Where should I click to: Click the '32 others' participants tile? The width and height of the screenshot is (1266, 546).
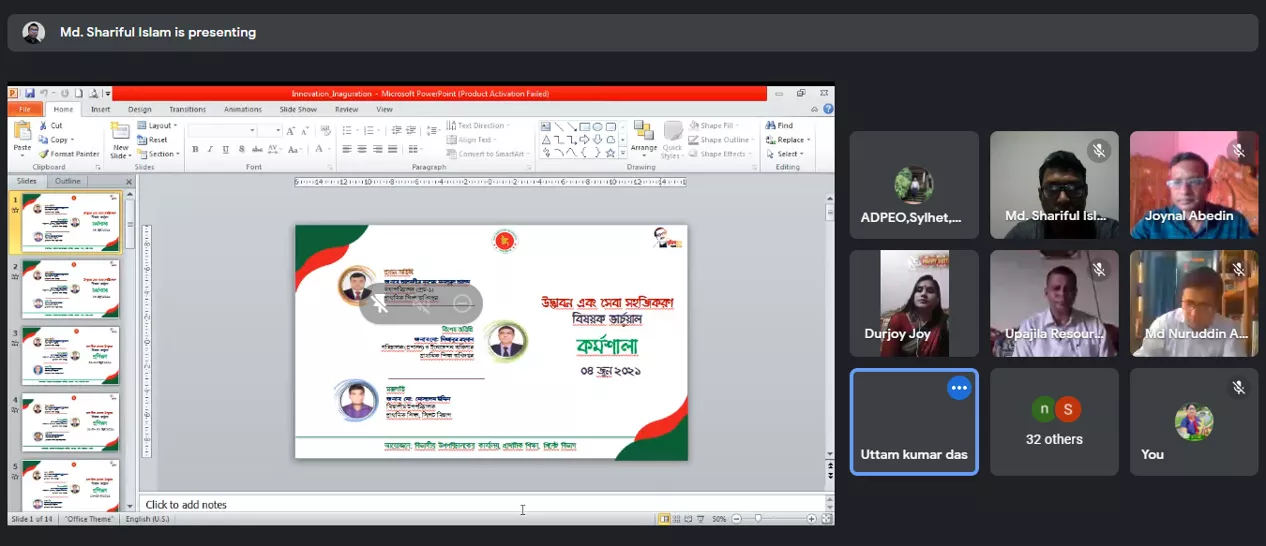(x=1054, y=422)
